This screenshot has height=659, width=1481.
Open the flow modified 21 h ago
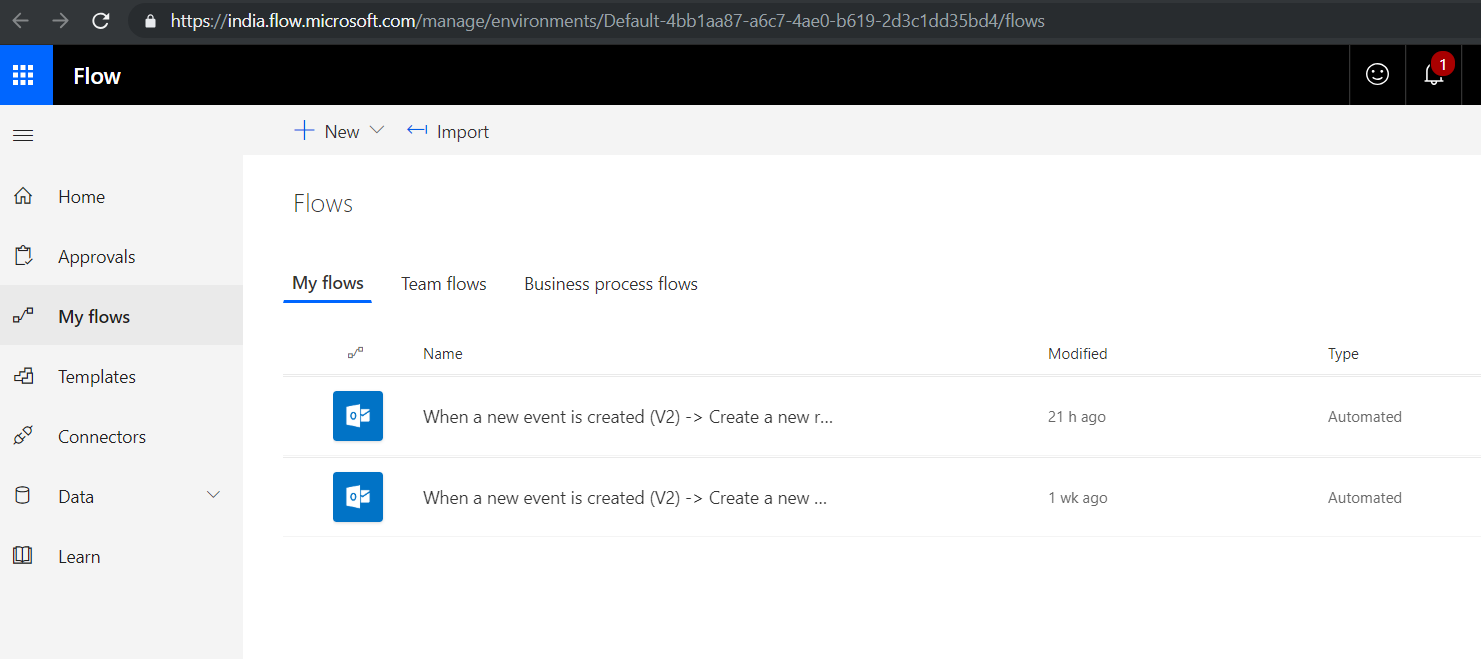[628, 417]
